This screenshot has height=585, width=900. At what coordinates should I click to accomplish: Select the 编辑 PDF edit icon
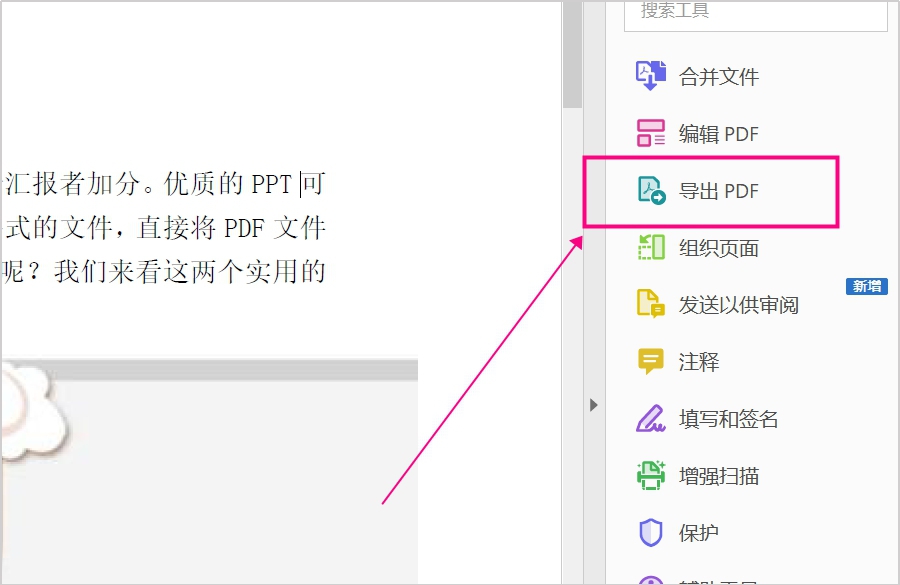click(x=651, y=133)
